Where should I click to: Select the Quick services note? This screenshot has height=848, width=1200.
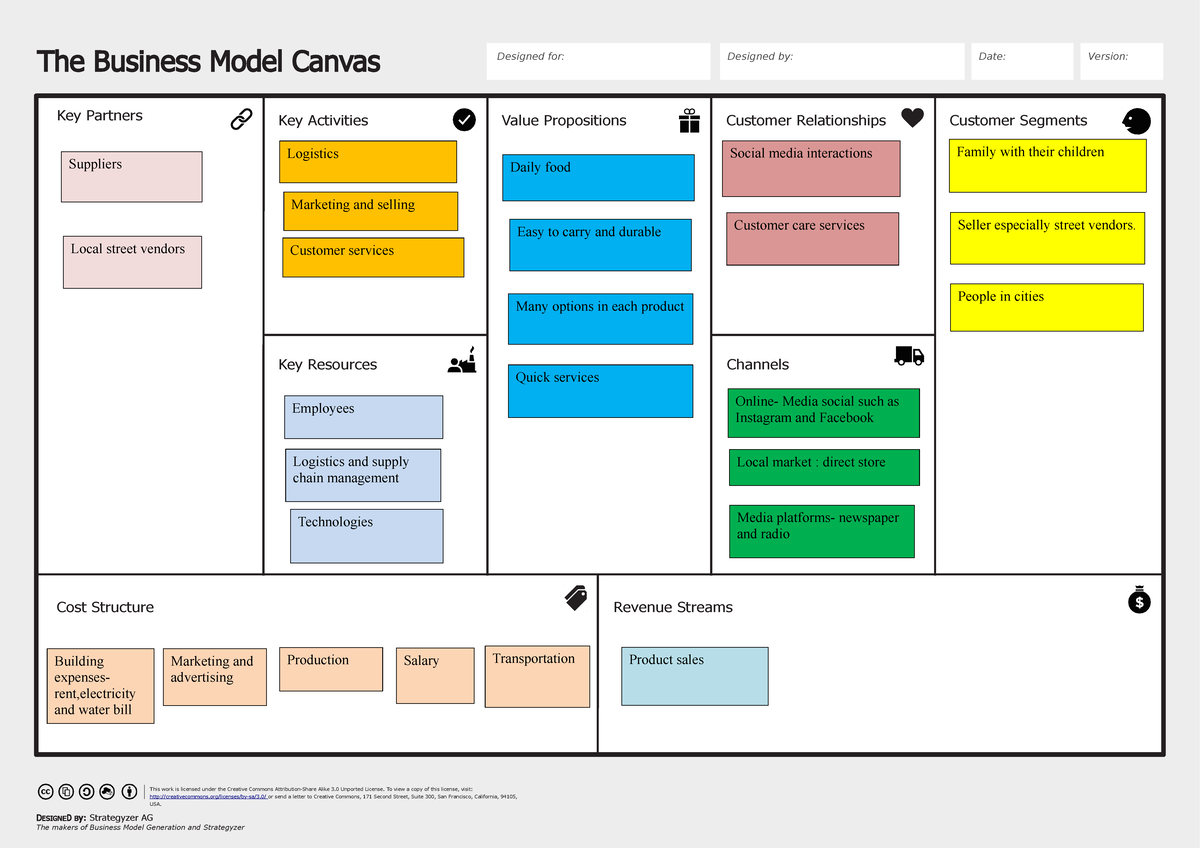[x=600, y=391]
